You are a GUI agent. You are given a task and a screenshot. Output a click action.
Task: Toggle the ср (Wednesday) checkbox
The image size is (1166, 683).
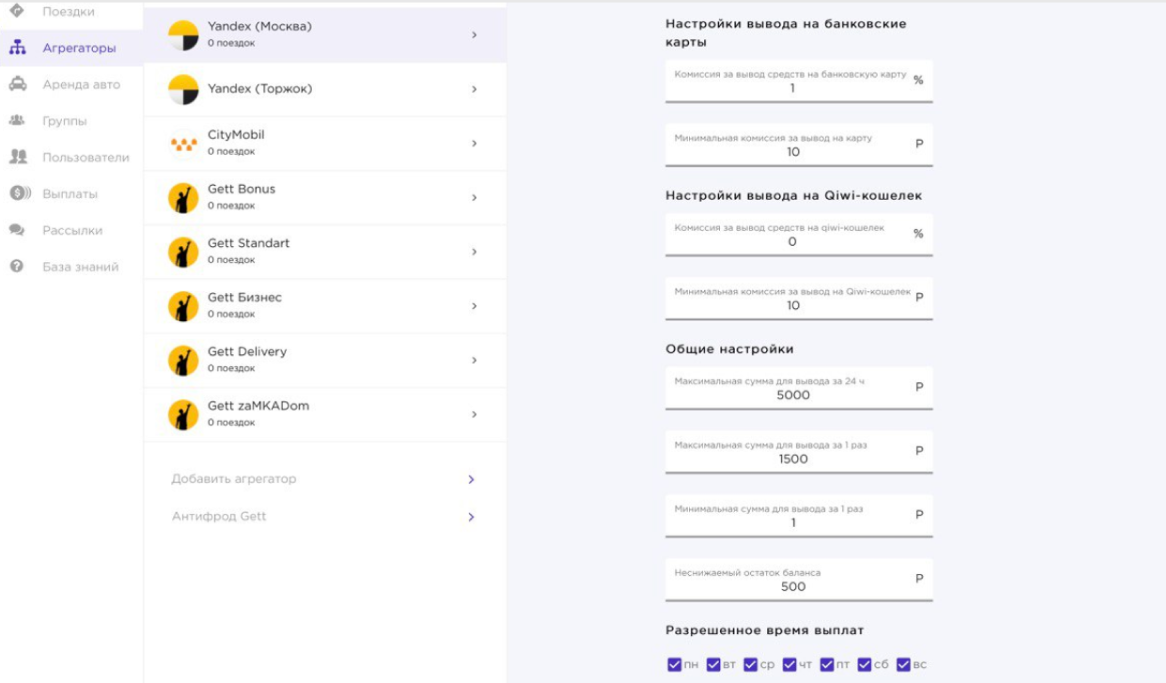[751, 665]
